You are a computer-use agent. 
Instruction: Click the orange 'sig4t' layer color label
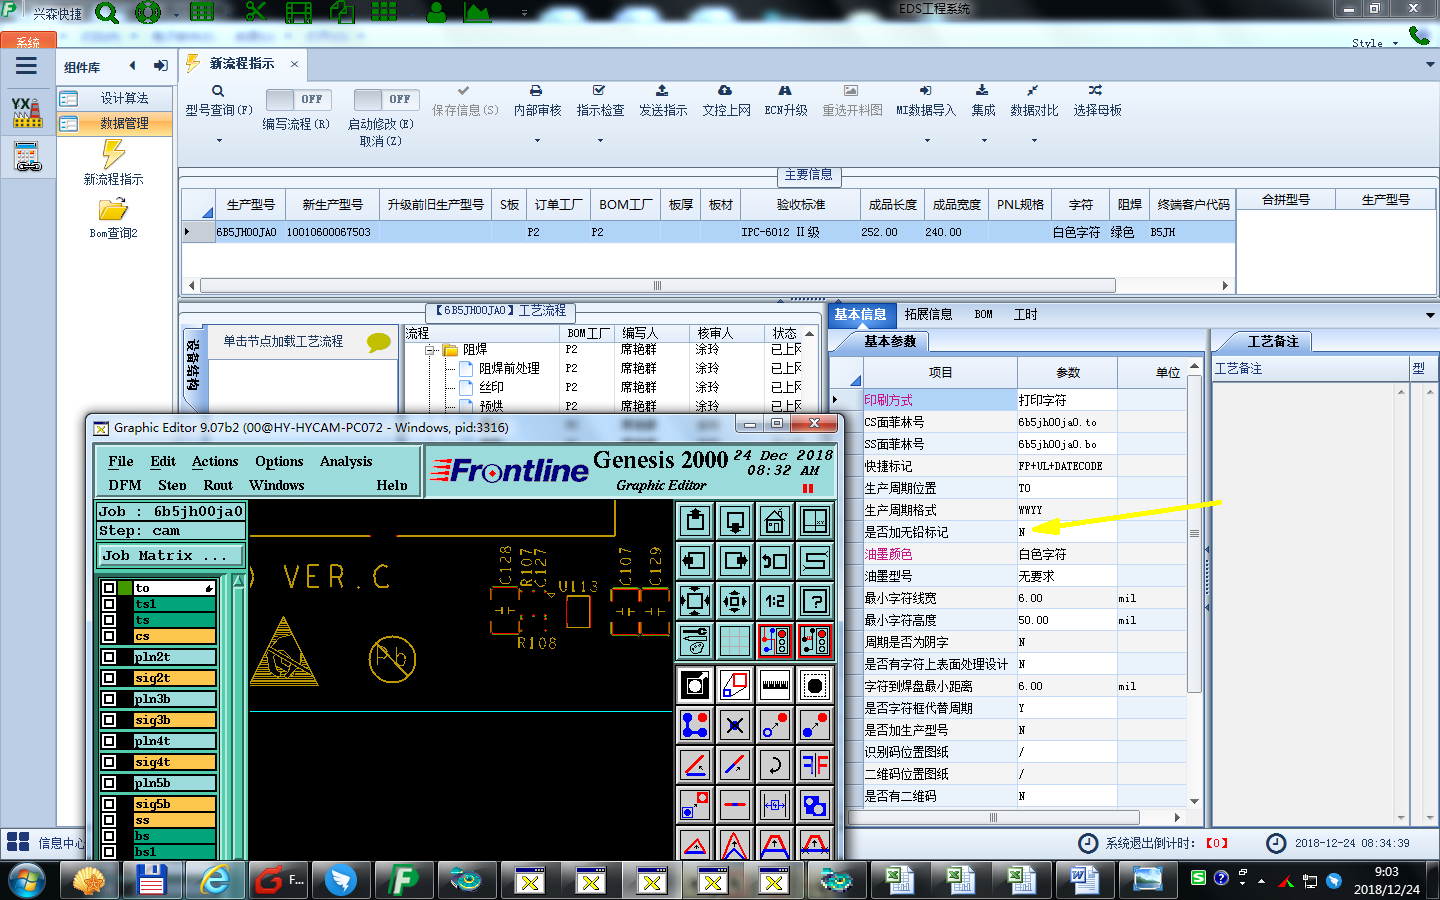175,762
